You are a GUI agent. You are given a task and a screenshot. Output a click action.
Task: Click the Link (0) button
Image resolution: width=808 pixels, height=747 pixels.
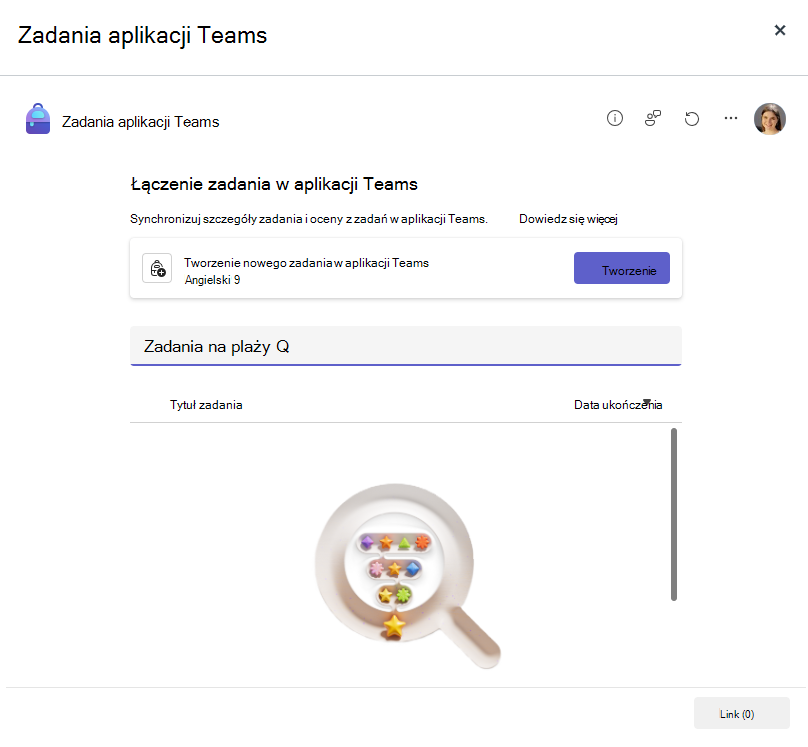(742, 714)
